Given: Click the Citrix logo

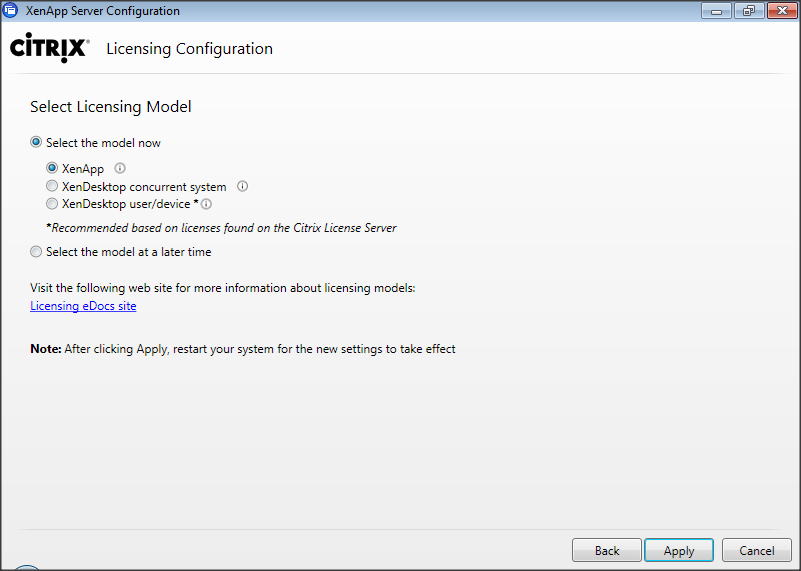Looking at the screenshot, I should coord(49,48).
